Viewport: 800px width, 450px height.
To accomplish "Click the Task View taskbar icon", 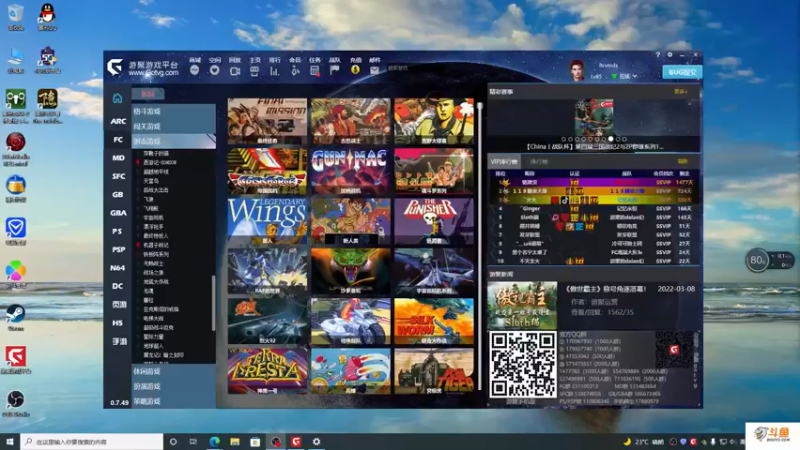I will click(193, 441).
